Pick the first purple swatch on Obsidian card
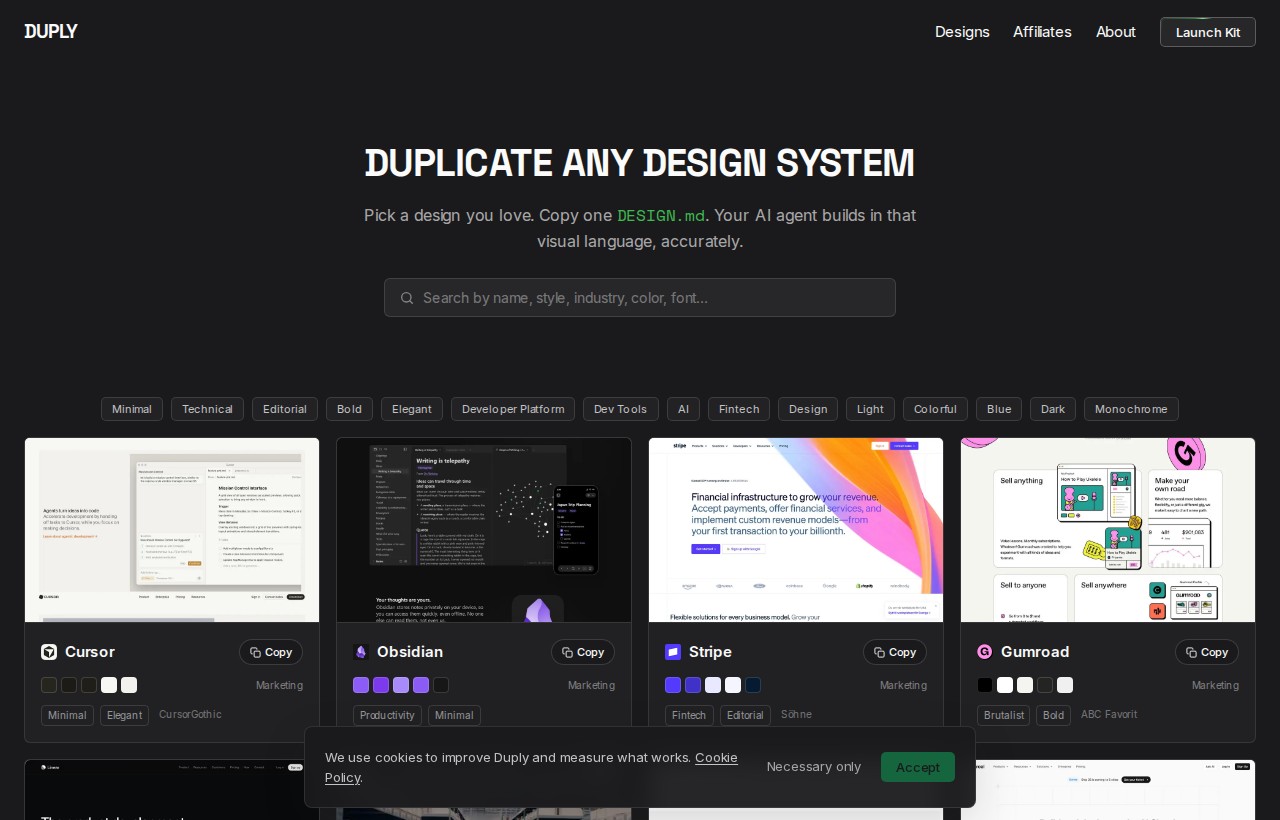The height and width of the screenshot is (820, 1280). tap(361, 685)
